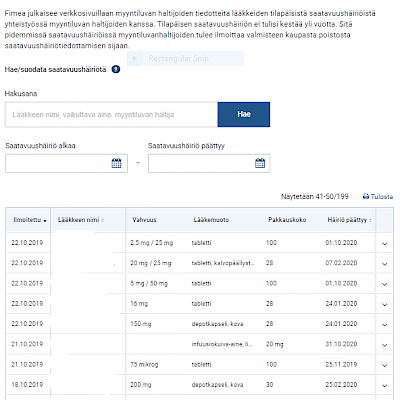
Task: Expand row with 20 mg / 25 mg
Action: pyautogui.click(x=385, y=264)
